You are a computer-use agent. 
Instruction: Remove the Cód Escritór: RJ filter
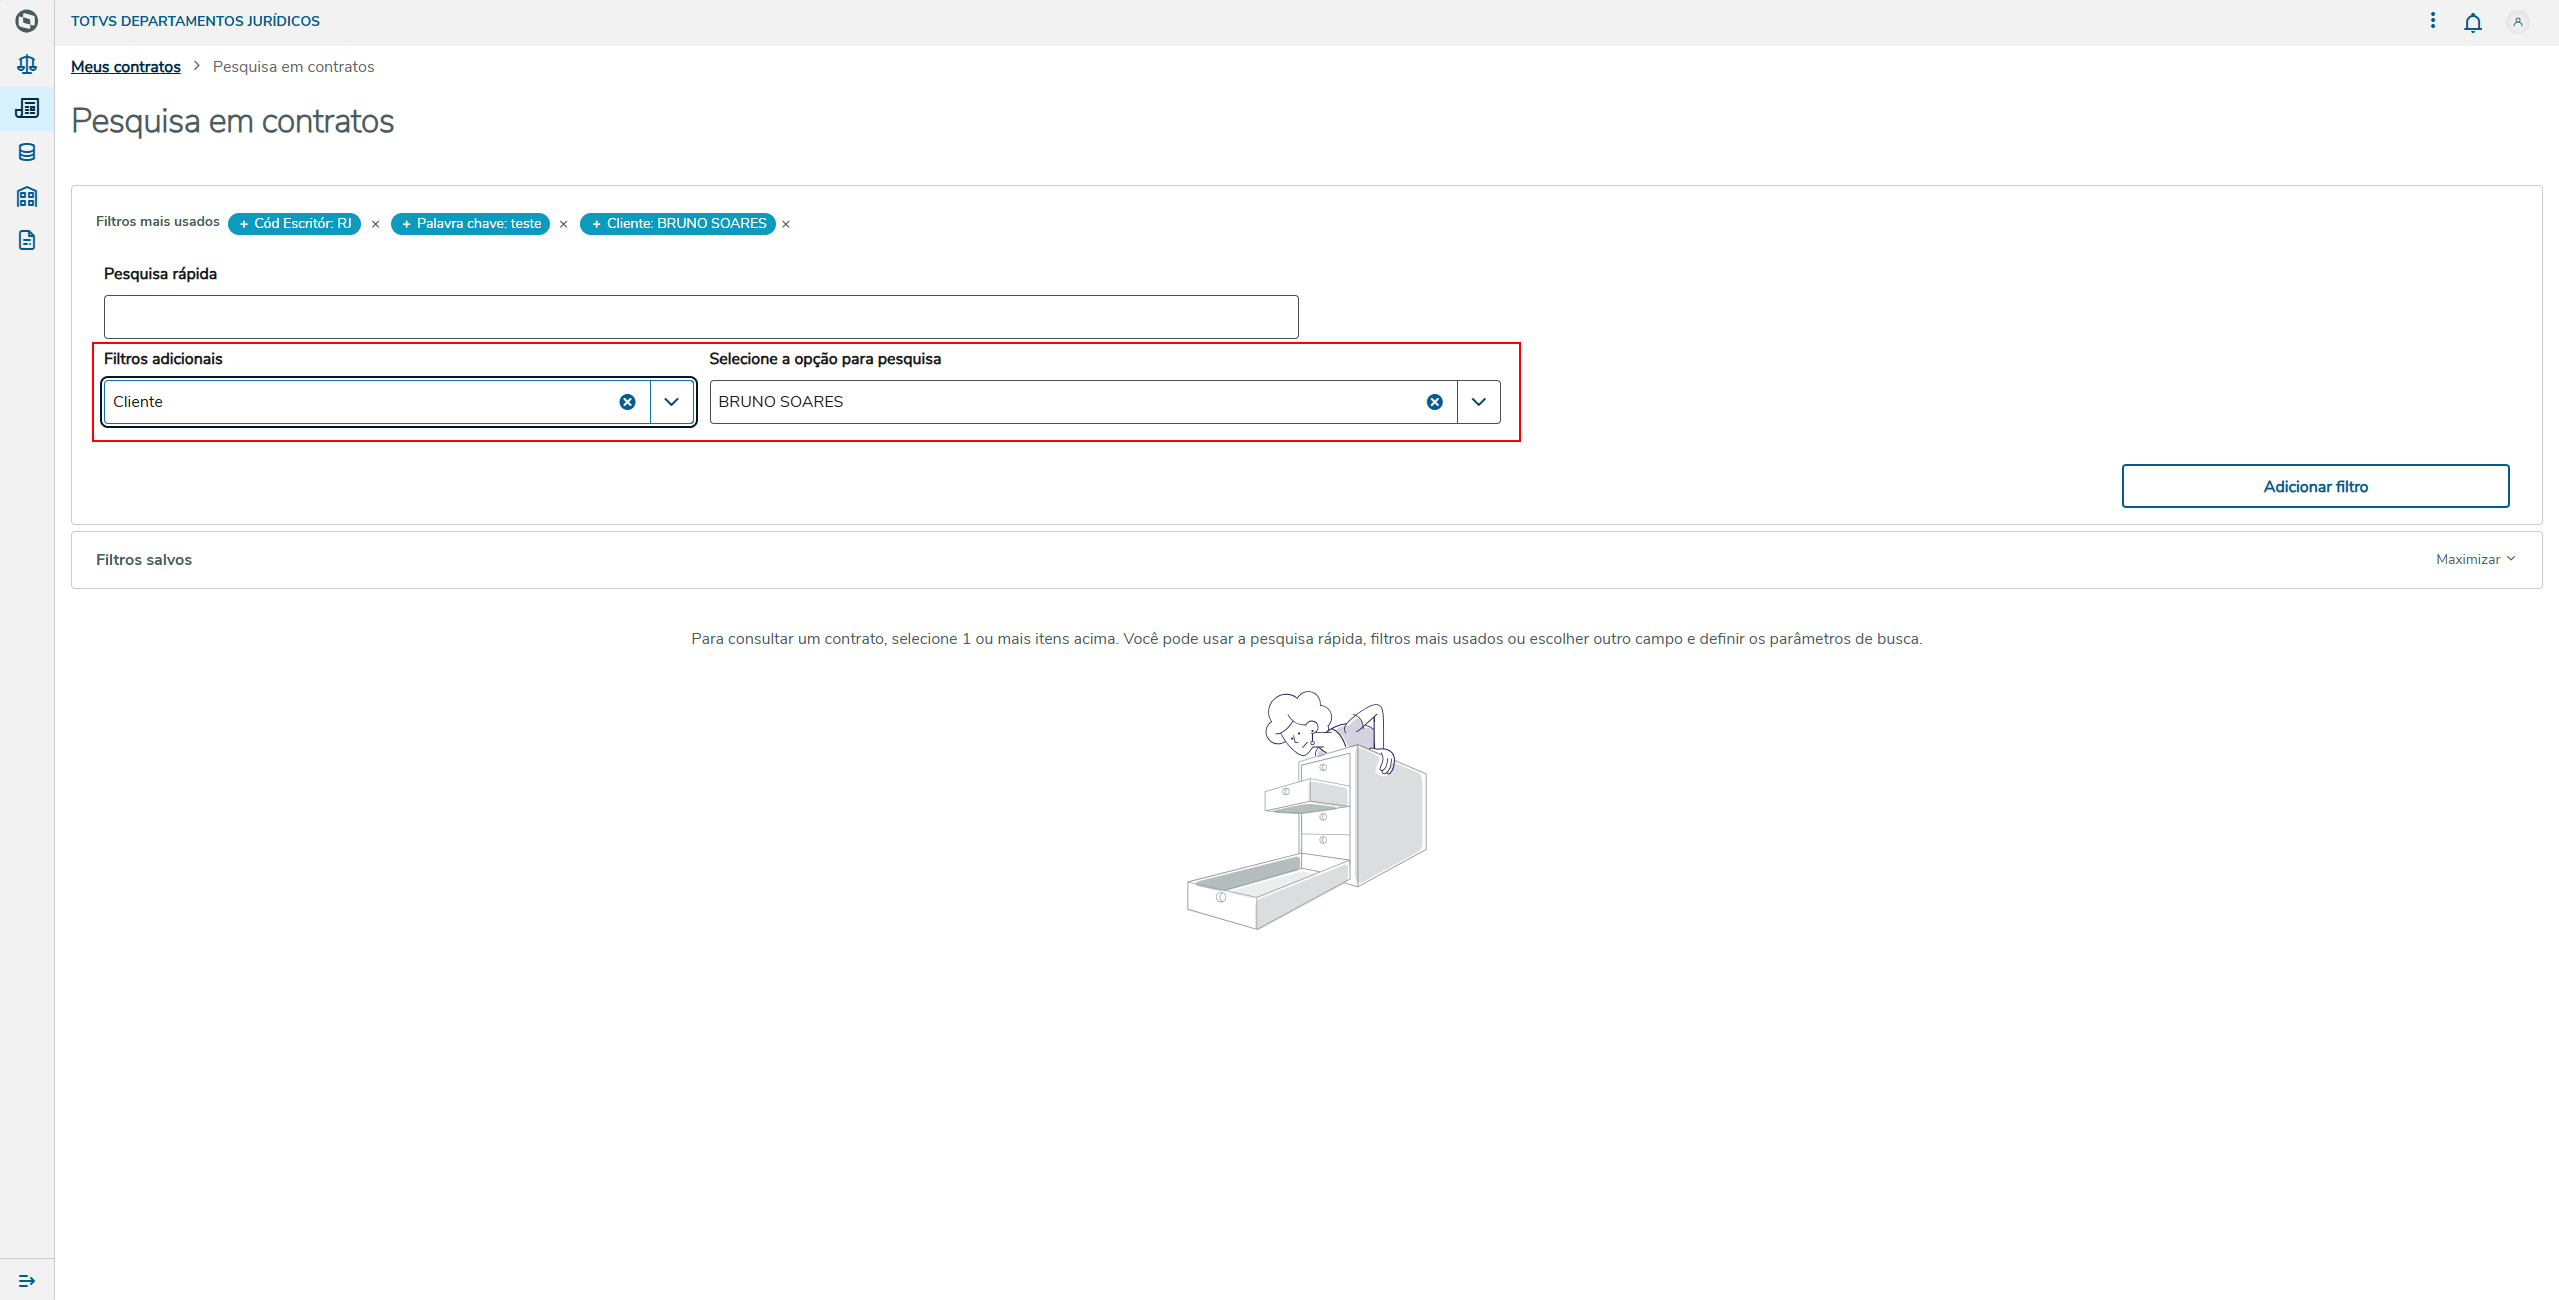coord(375,224)
